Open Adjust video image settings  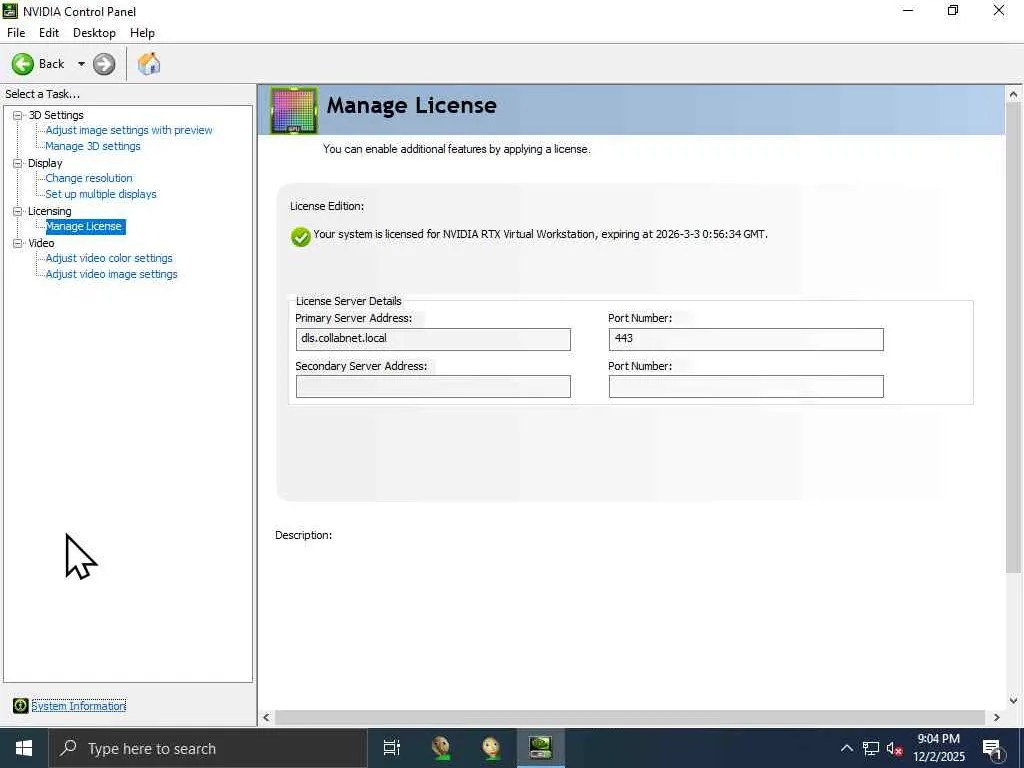click(111, 274)
